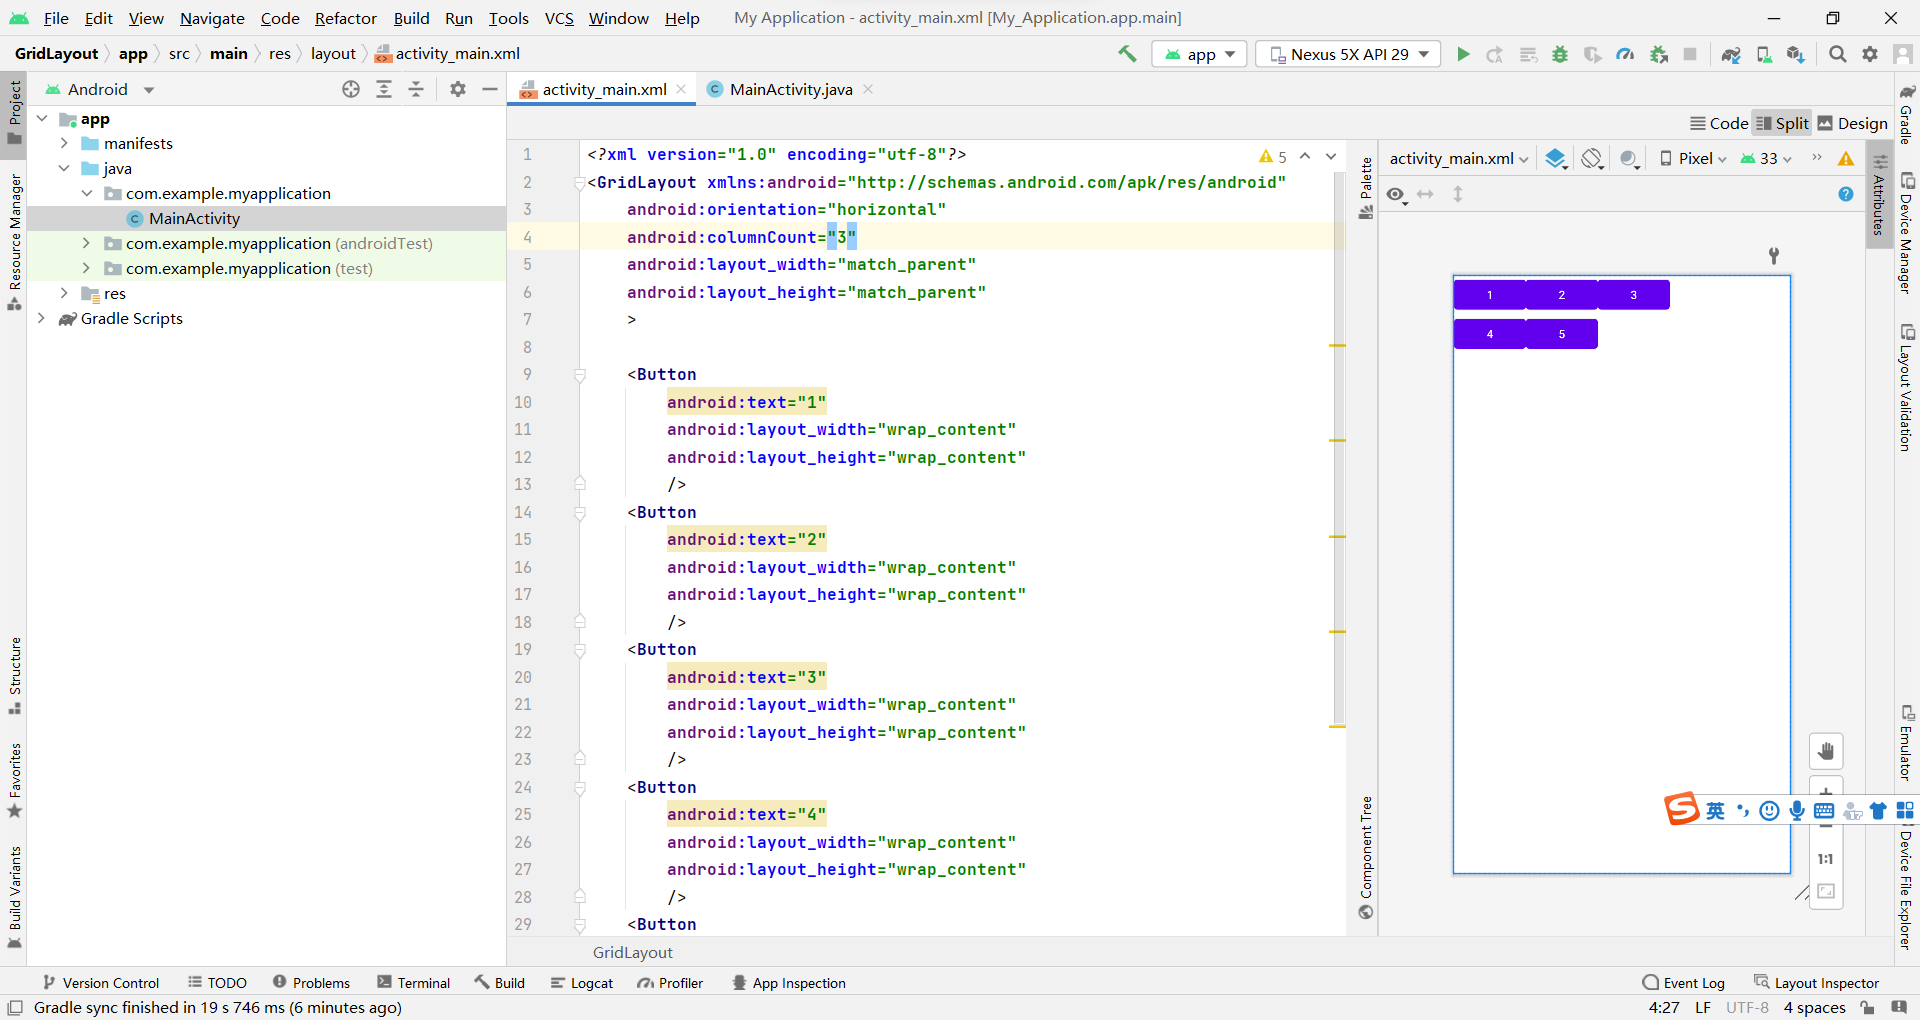1920x1020 pixels.
Task: Collapse the com.example.myapplication package
Action: click(x=89, y=193)
